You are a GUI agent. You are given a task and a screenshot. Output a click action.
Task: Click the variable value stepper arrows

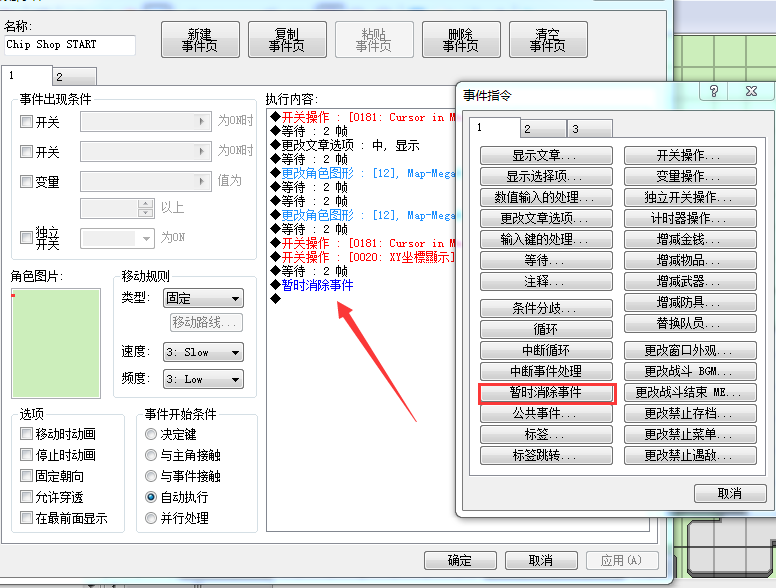pos(146,208)
